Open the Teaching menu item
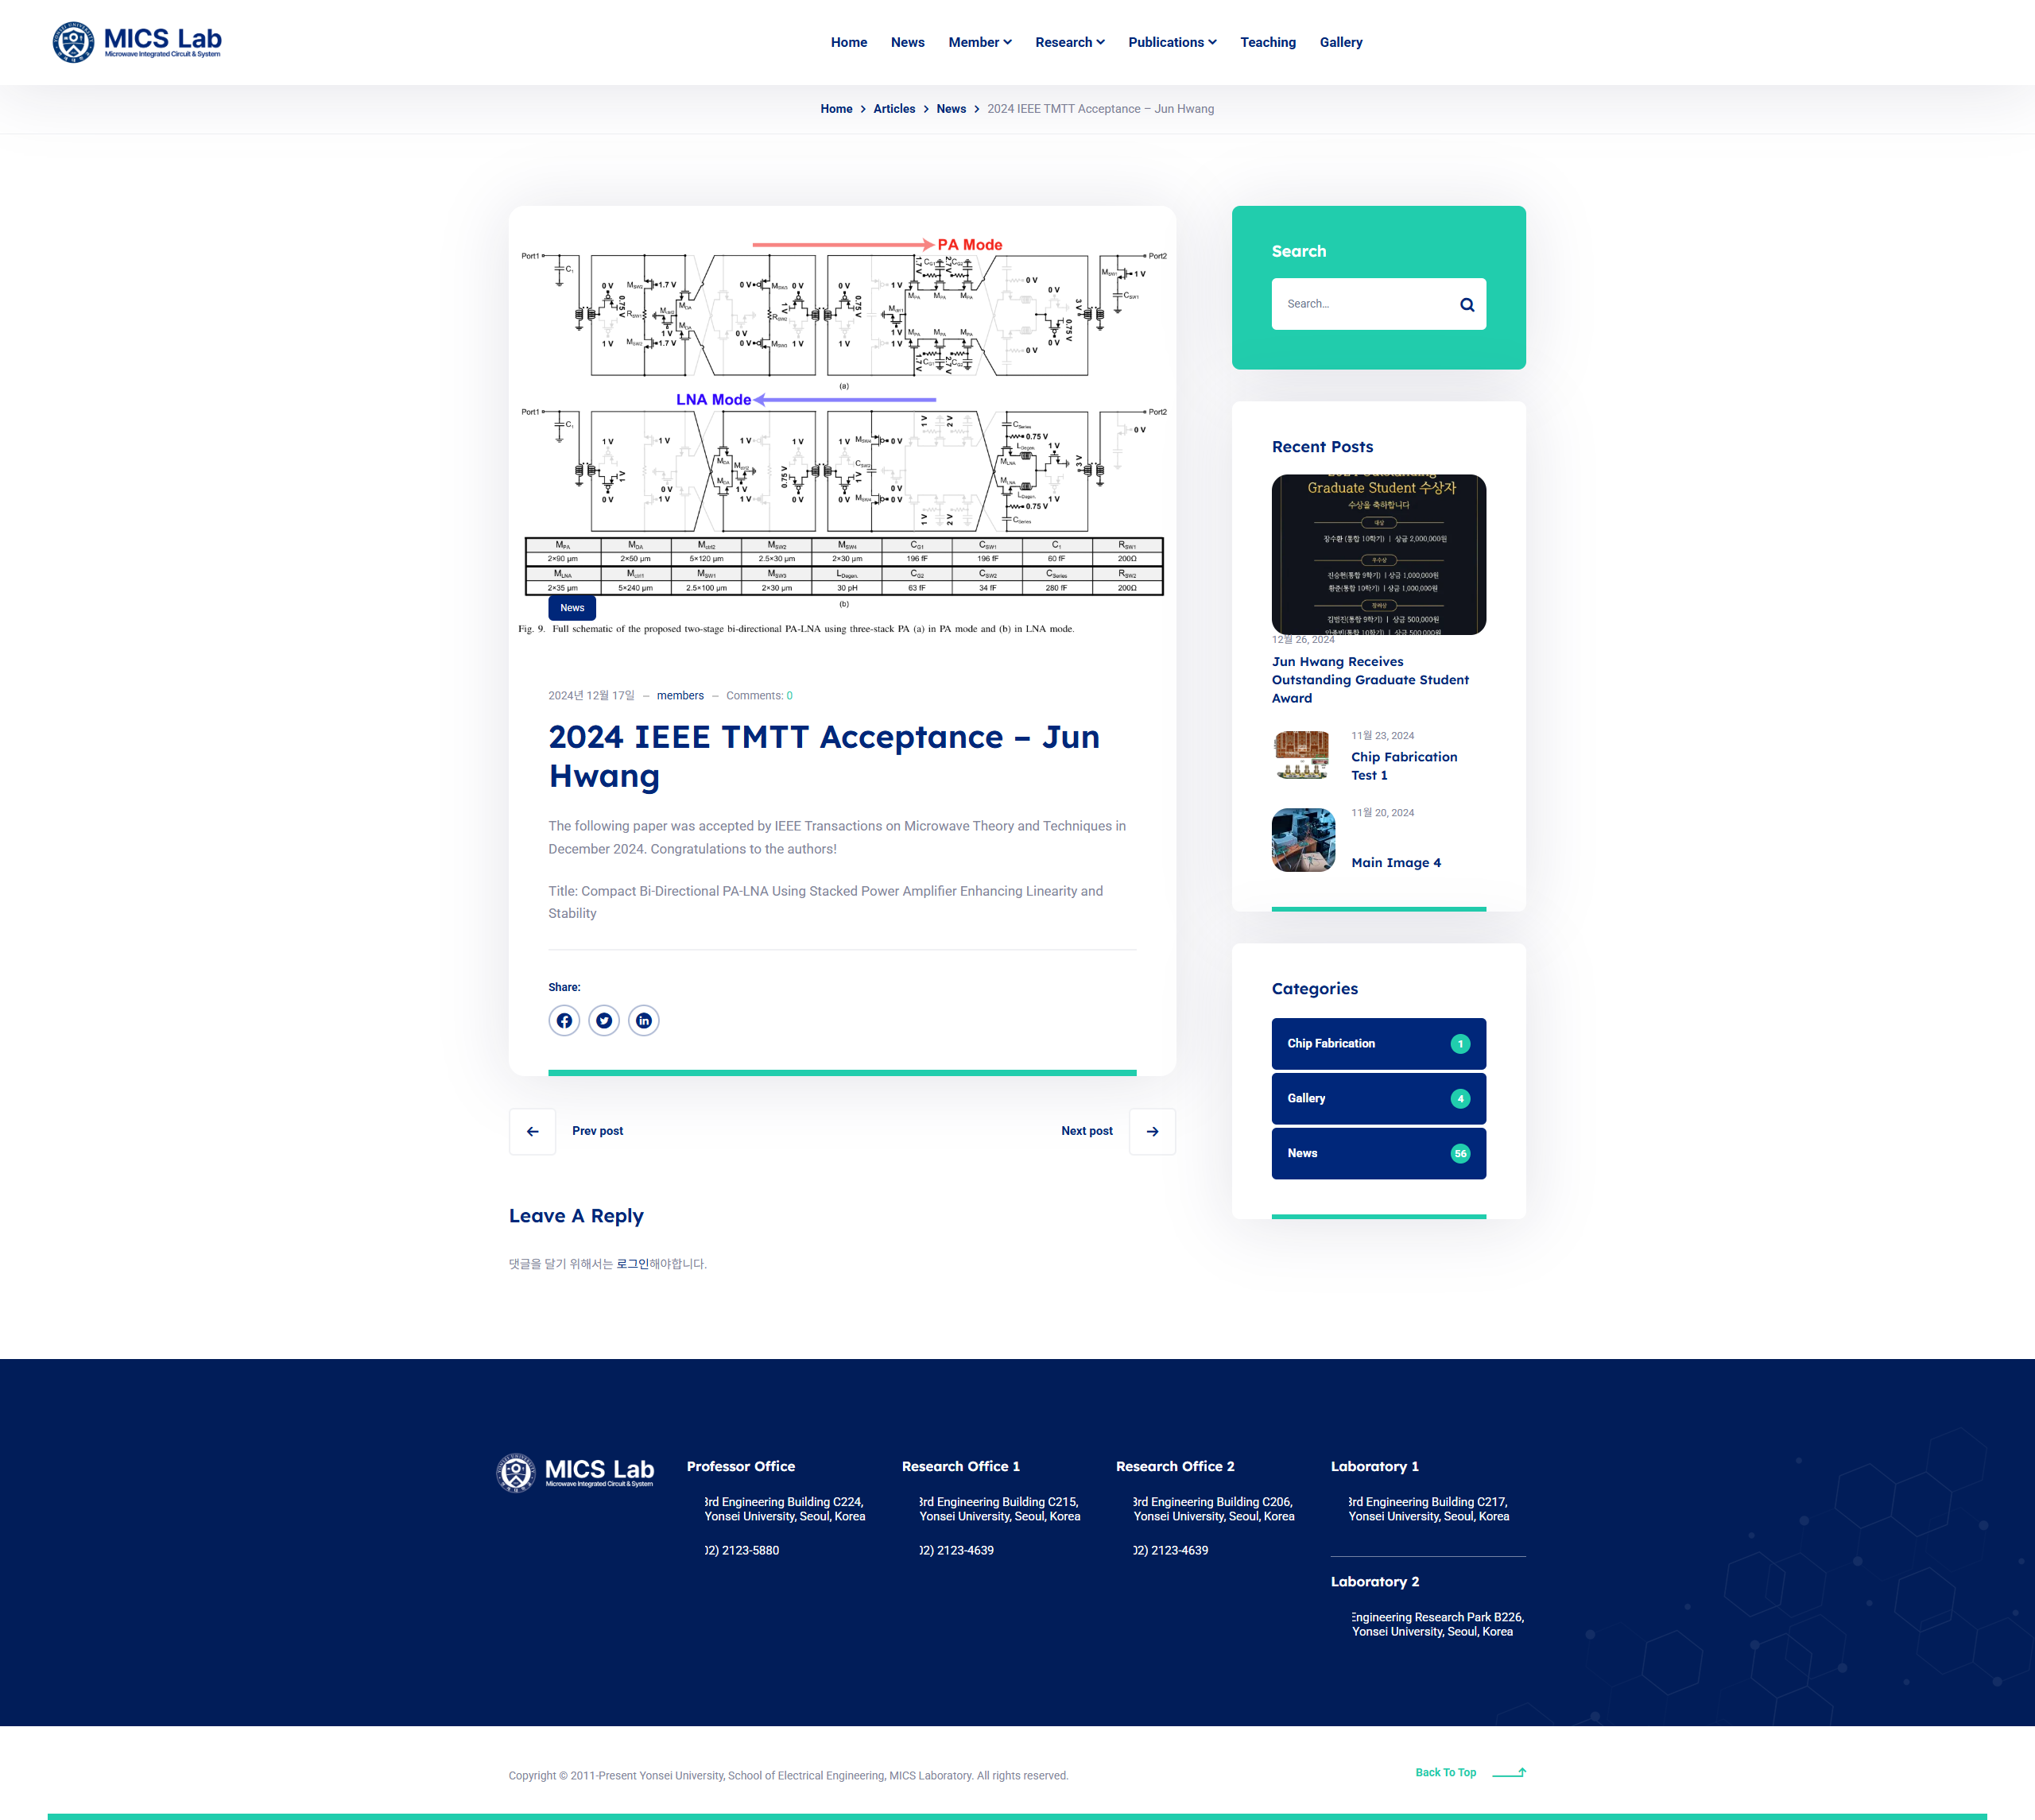 pos(1267,42)
